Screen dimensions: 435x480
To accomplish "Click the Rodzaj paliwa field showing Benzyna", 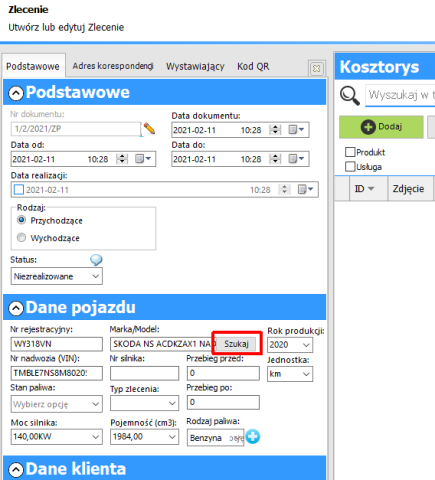I will 215,437.
